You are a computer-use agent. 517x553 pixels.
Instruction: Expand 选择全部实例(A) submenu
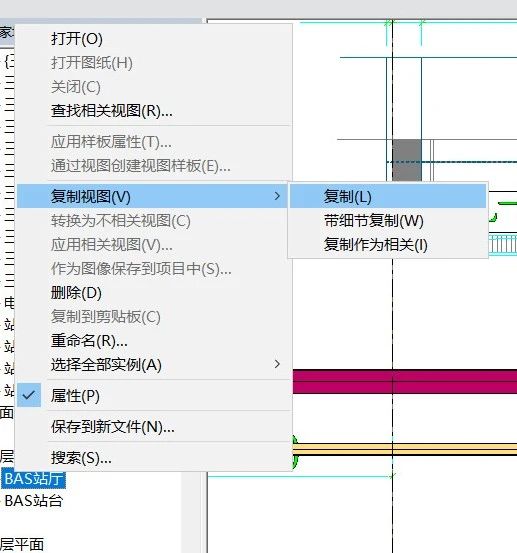[x=154, y=365]
